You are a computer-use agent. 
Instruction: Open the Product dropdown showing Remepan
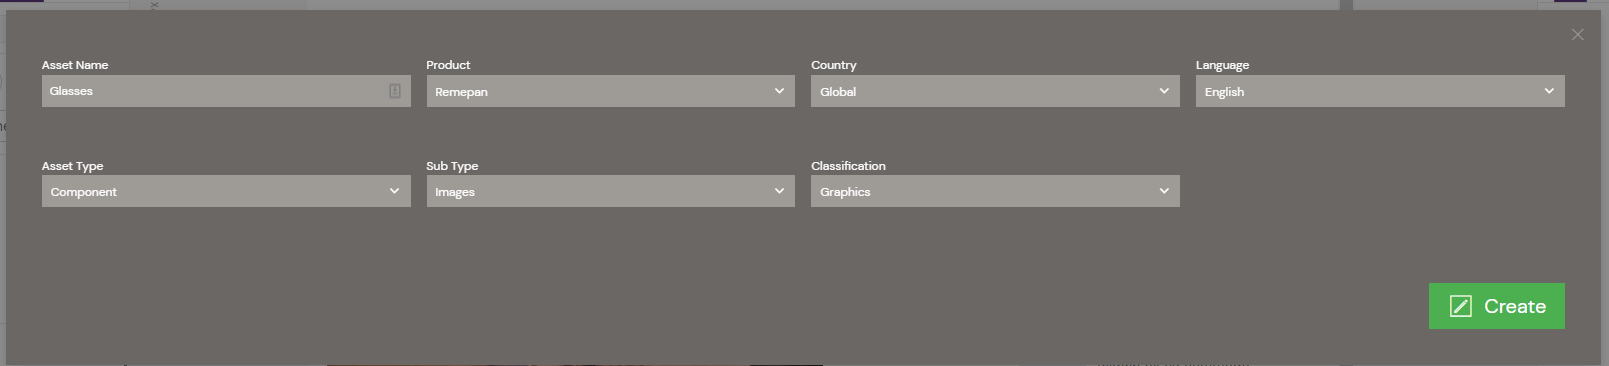610,91
